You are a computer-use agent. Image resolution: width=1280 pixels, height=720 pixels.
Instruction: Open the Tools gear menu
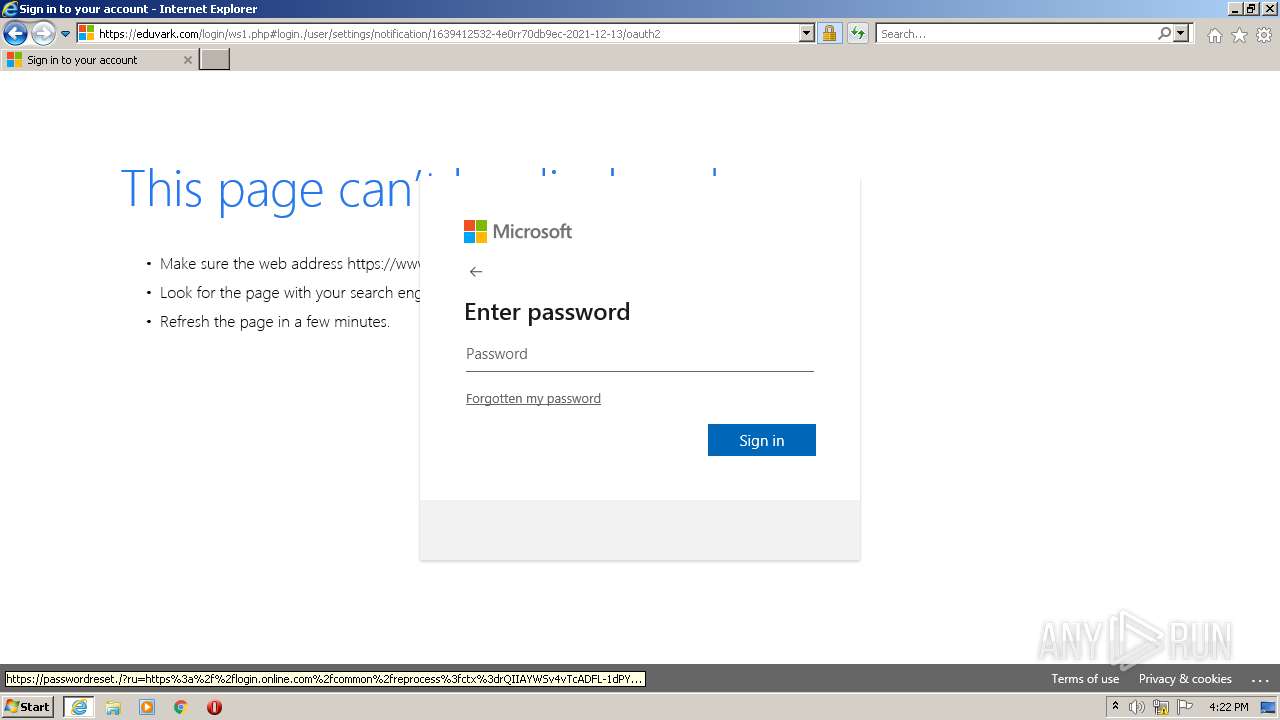point(1264,35)
